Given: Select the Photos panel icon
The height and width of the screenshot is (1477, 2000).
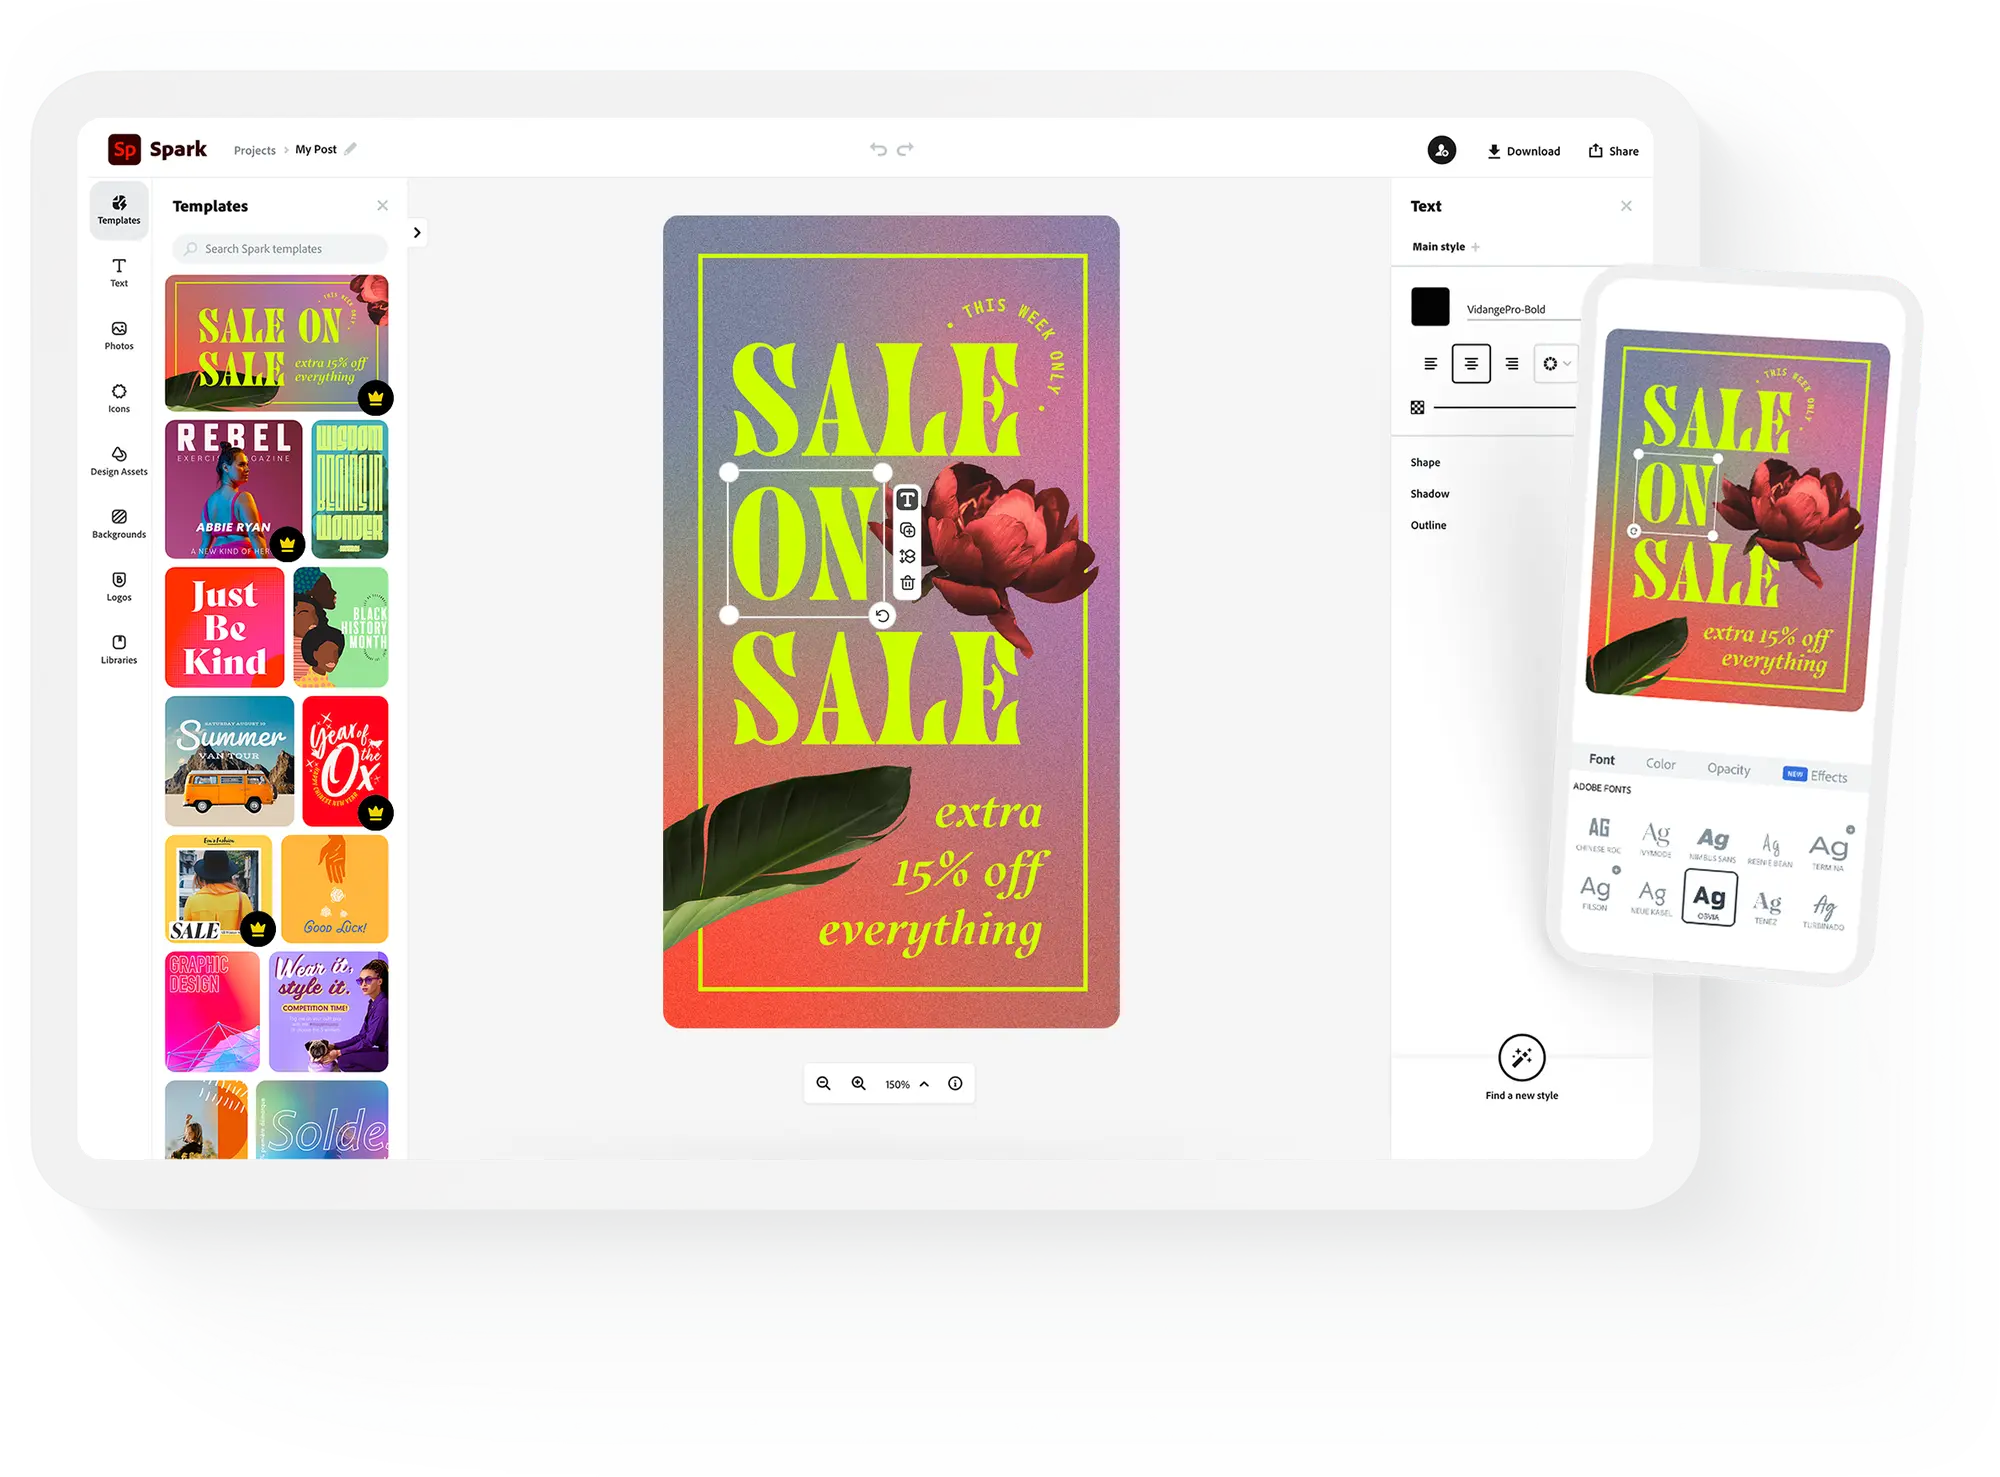Looking at the screenshot, I should coord(121,334).
